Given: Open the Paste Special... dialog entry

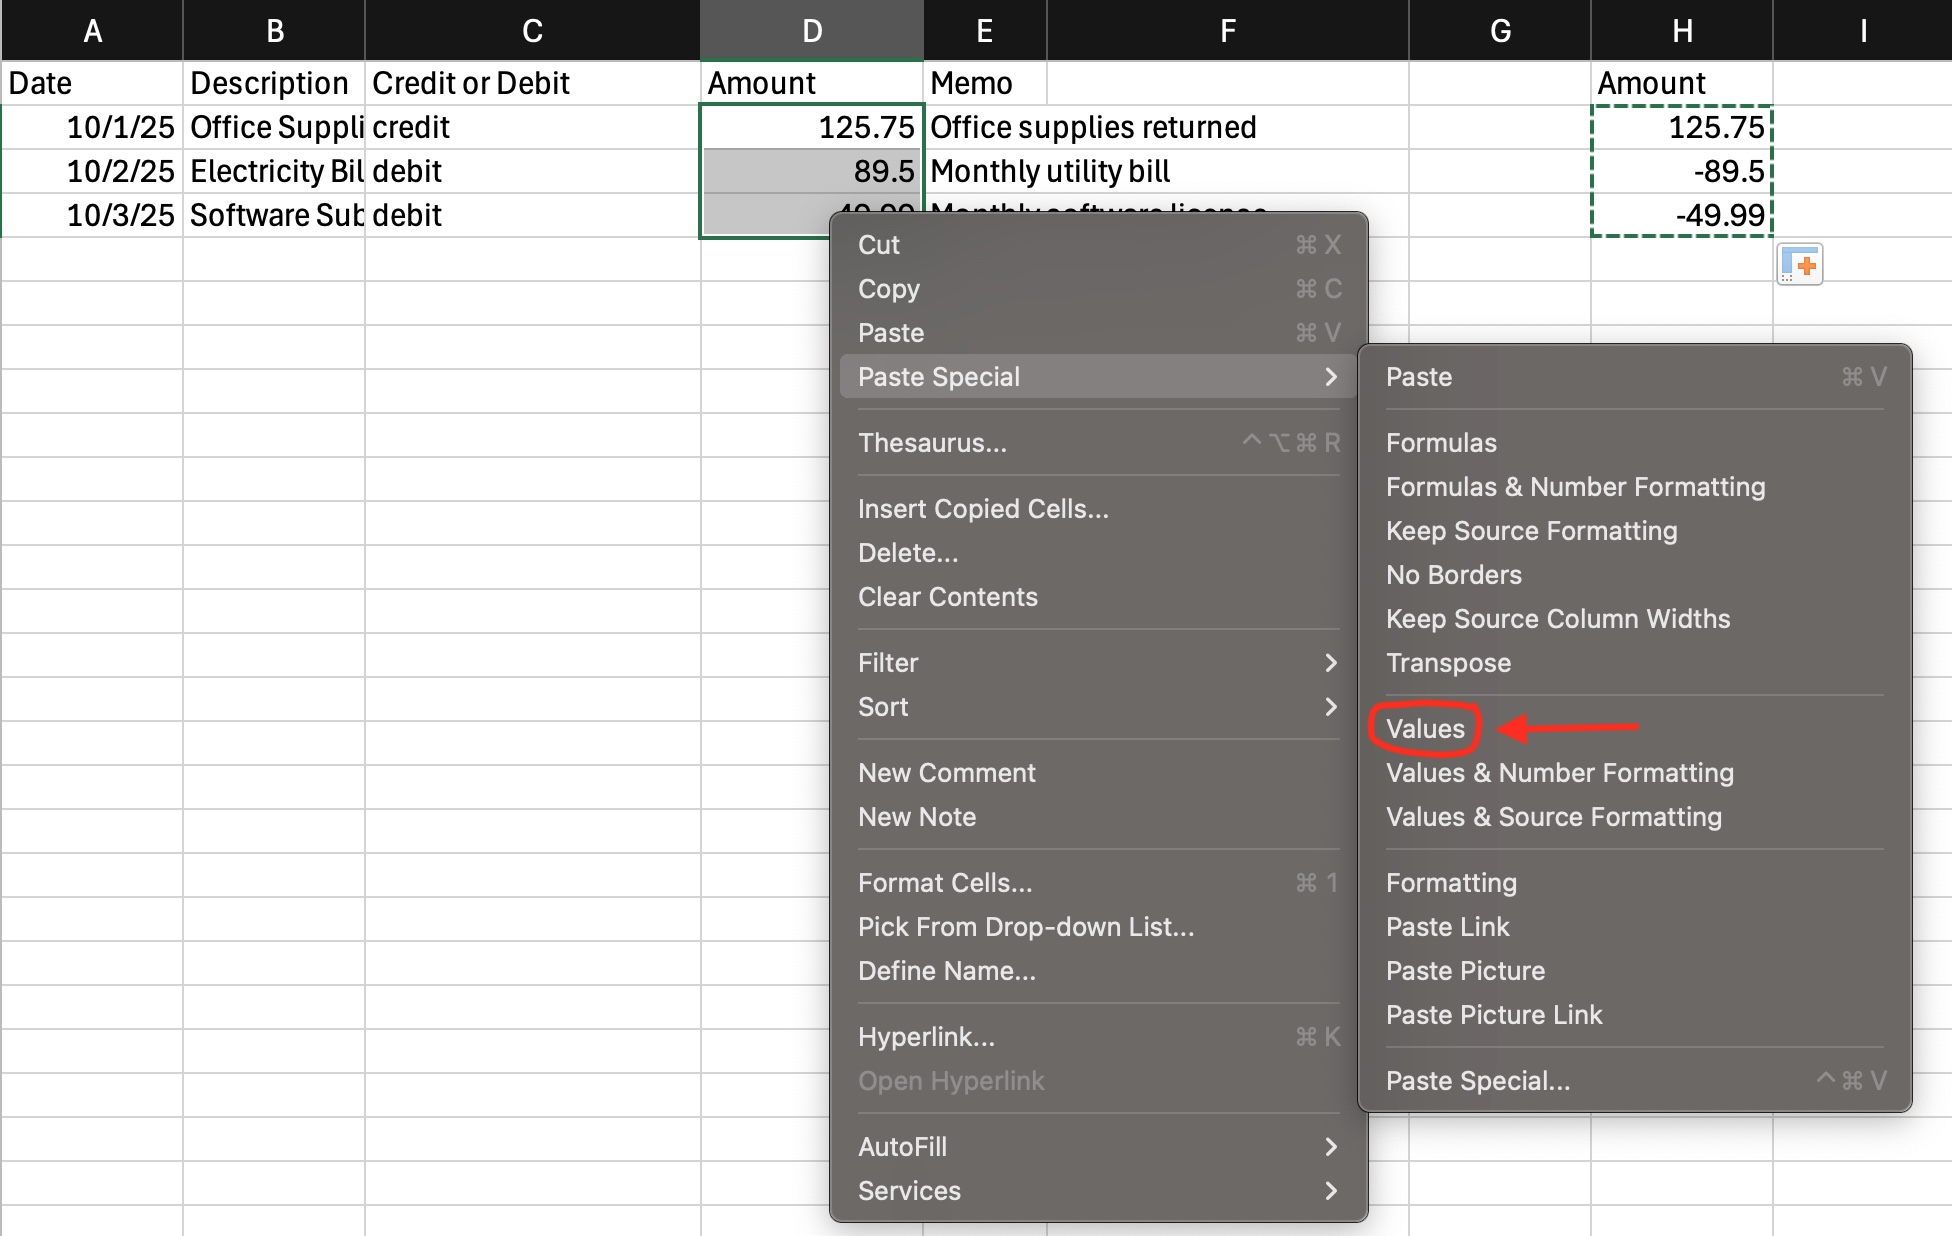Looking at the screenshot, I should [1635, 1081].
